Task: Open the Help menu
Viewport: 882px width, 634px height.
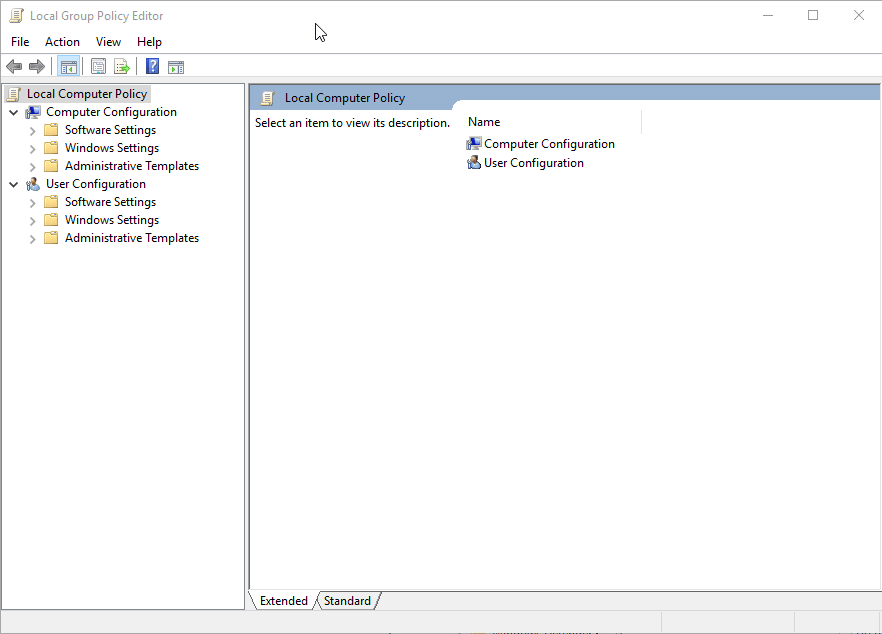Action: [149, 42]
